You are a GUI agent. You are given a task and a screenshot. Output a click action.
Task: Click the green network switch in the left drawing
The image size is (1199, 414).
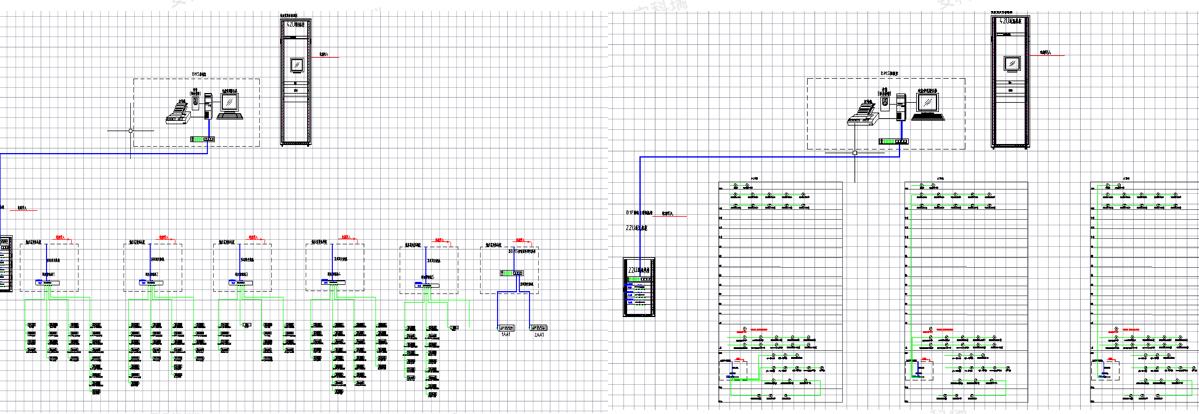[201, 139]
